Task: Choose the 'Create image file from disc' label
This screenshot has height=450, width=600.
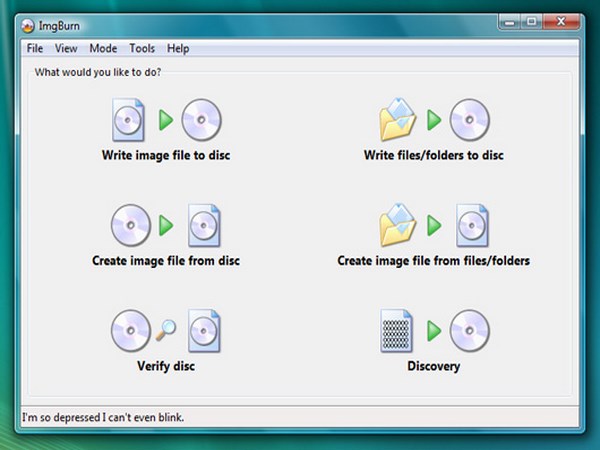Action: [166, 261]
